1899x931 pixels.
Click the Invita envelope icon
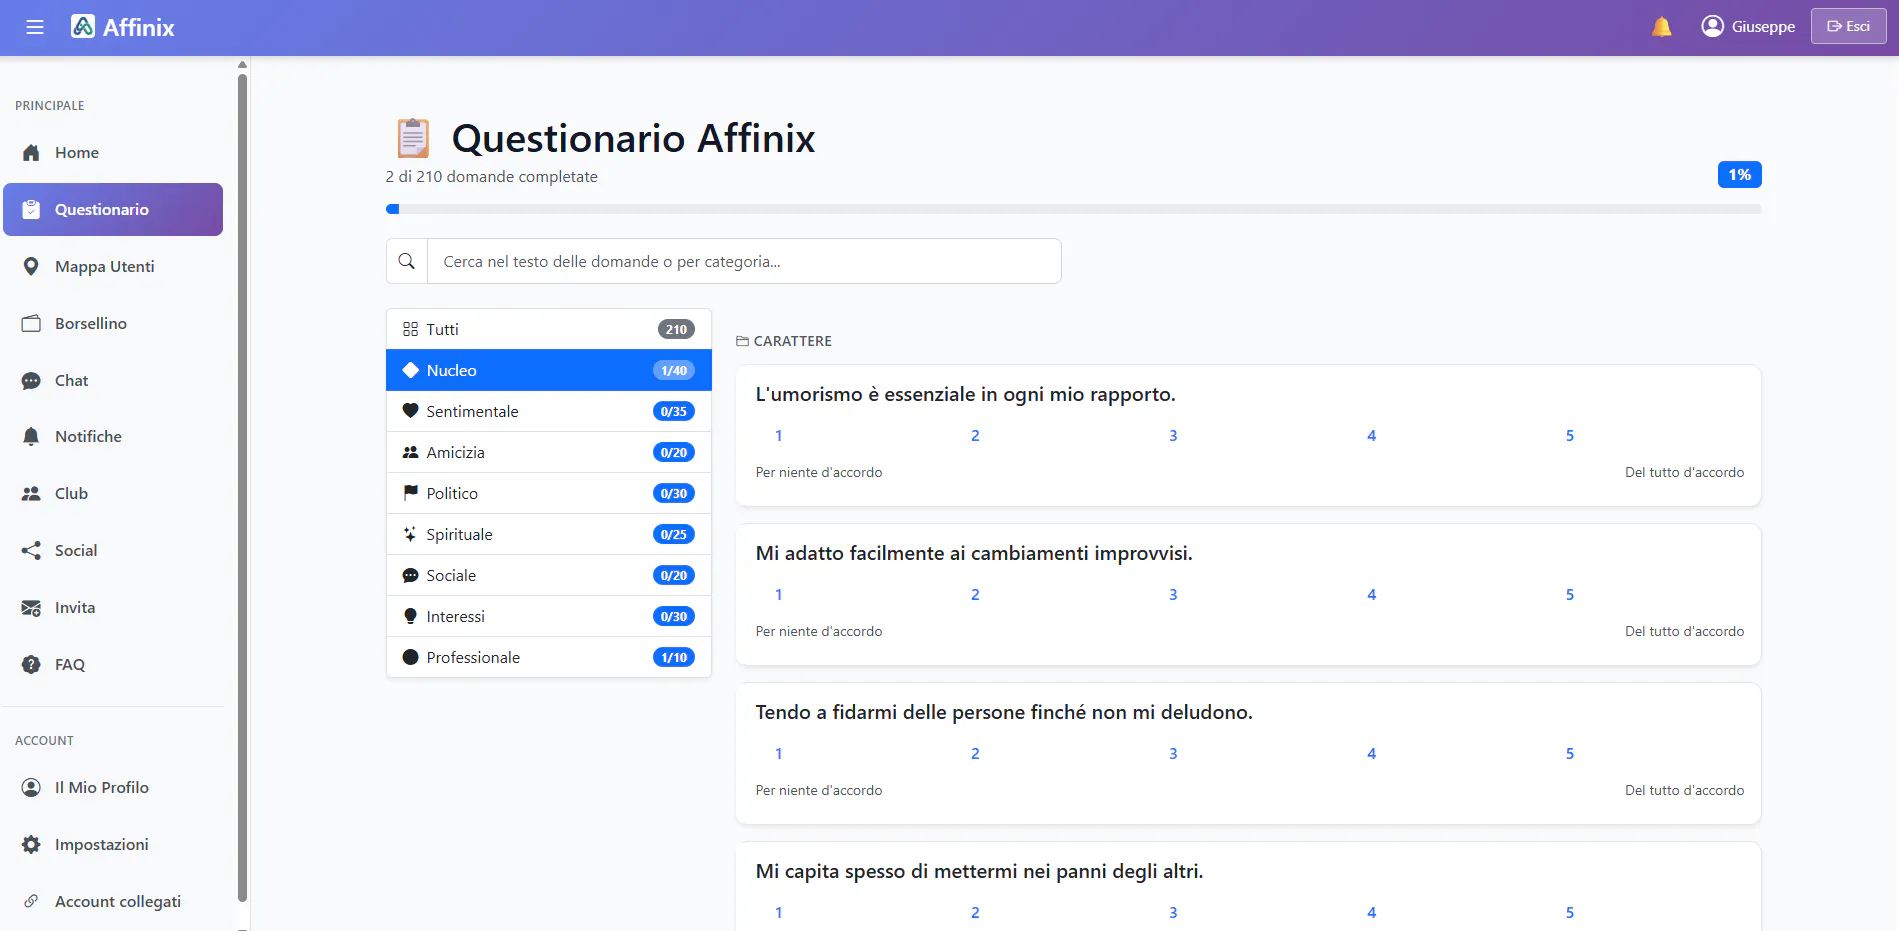[x=31, y=608]
